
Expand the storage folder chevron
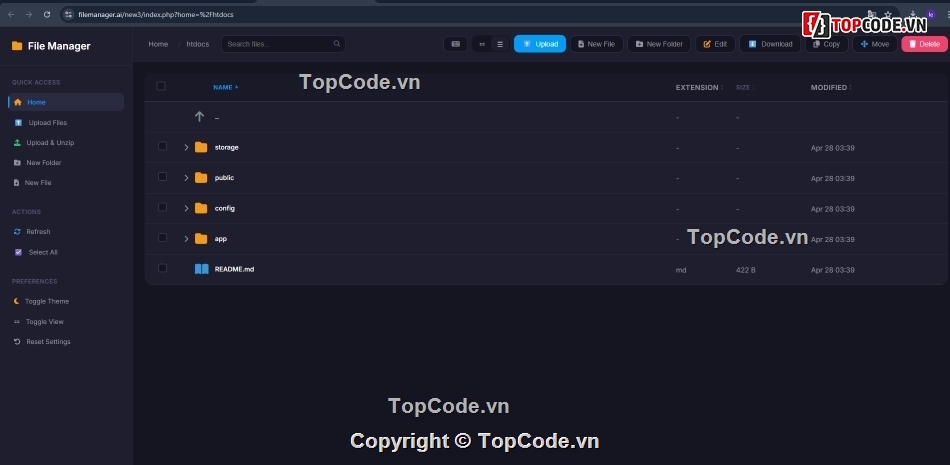(186, 147)
